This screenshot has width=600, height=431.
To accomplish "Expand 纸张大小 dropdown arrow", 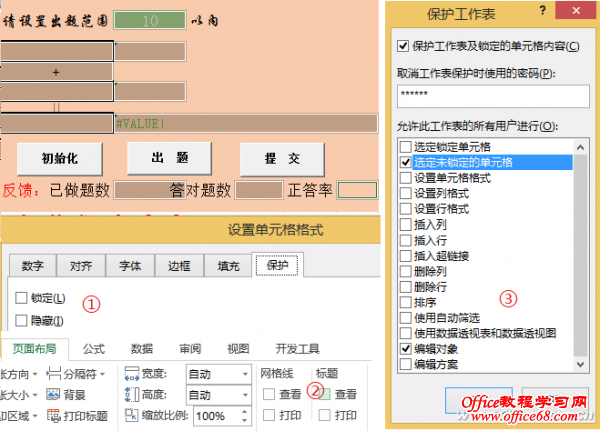I will (x=35, y=395).
